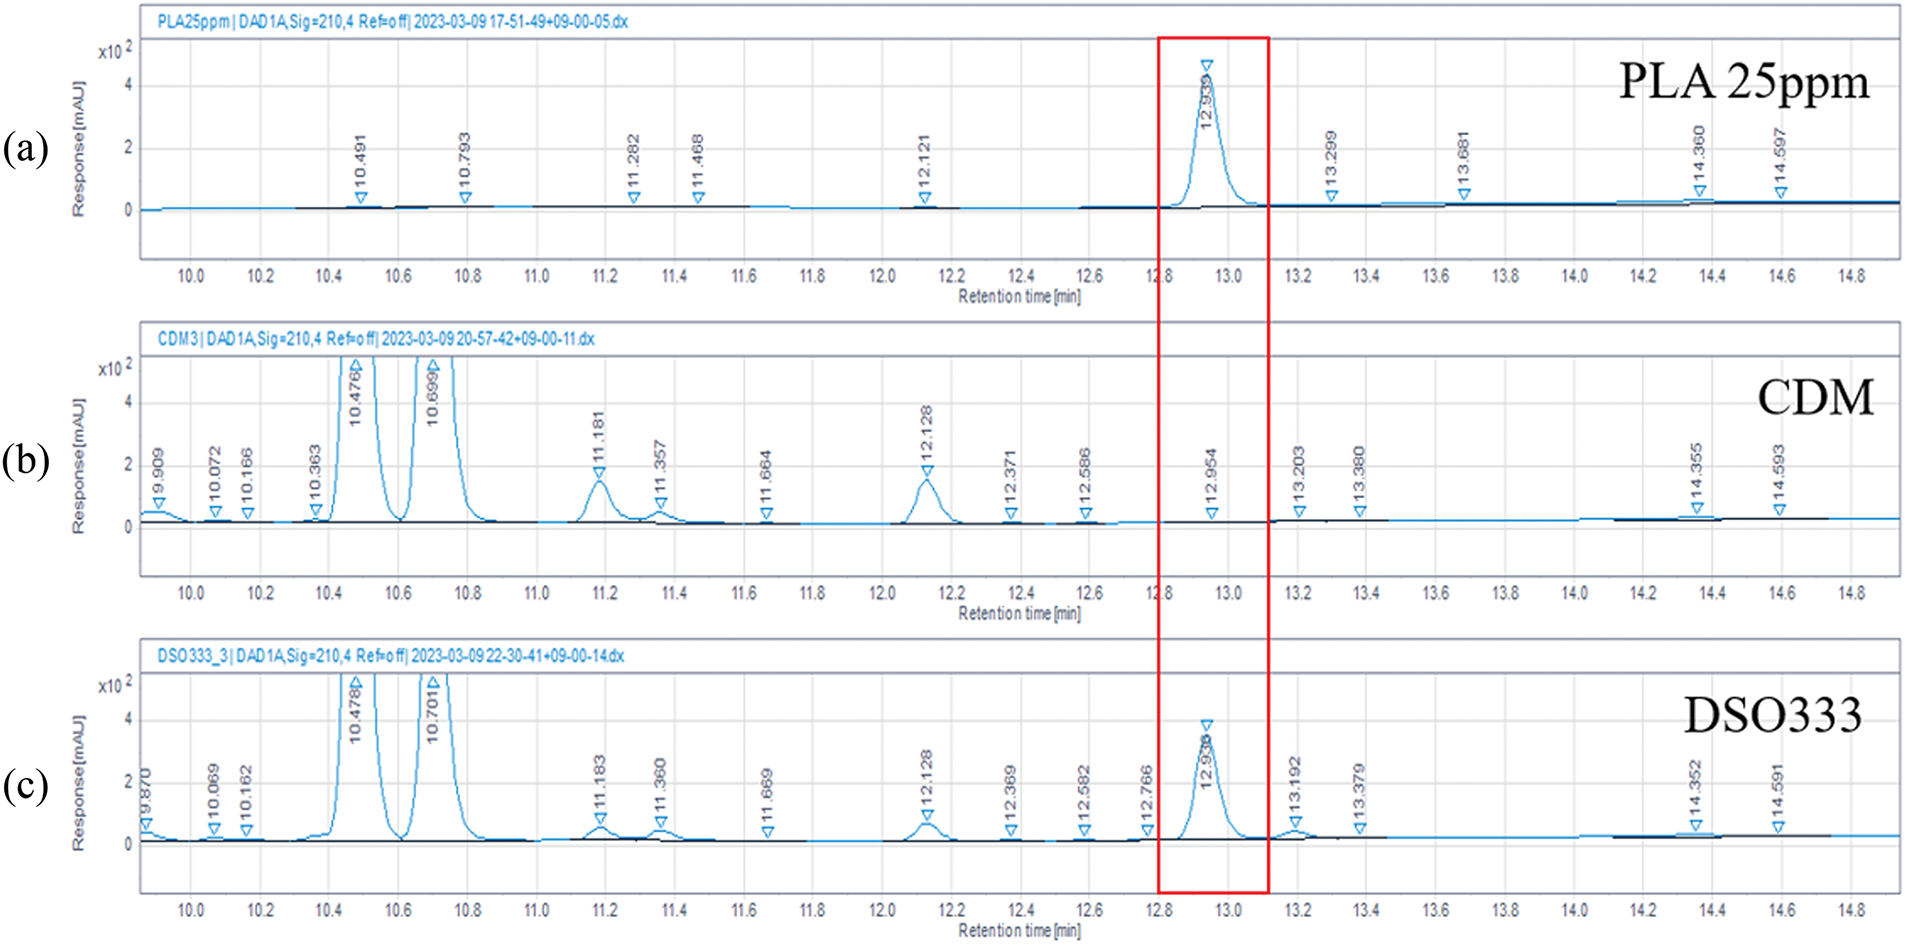This screenshot has height=945, width=1905.
Task: Select the 10.476 peak marker in CDM plot
Action: [x=356, y=366]
